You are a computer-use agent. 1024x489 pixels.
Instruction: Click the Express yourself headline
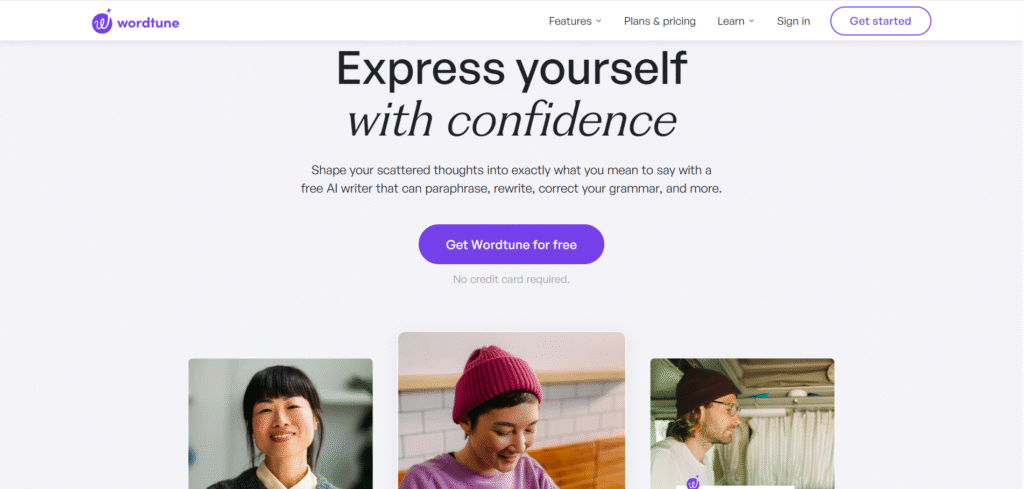pyautogui.click(x=511, y=68)
